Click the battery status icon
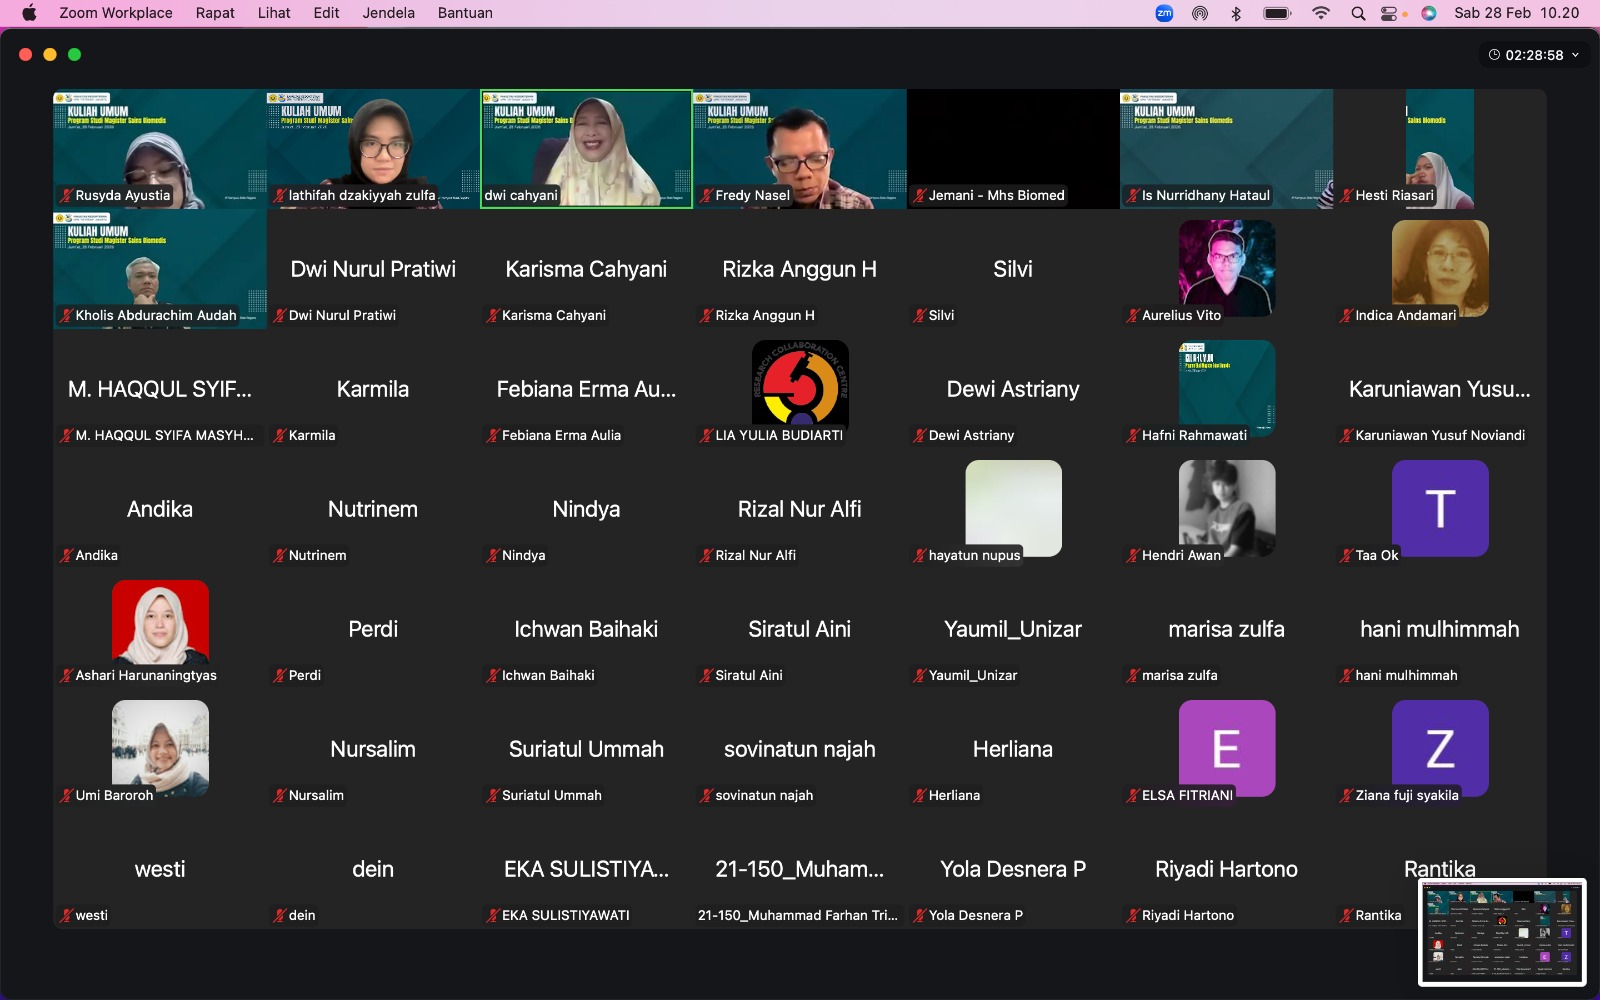This screenshot has height=1000, width=1600. [1277, 13]
